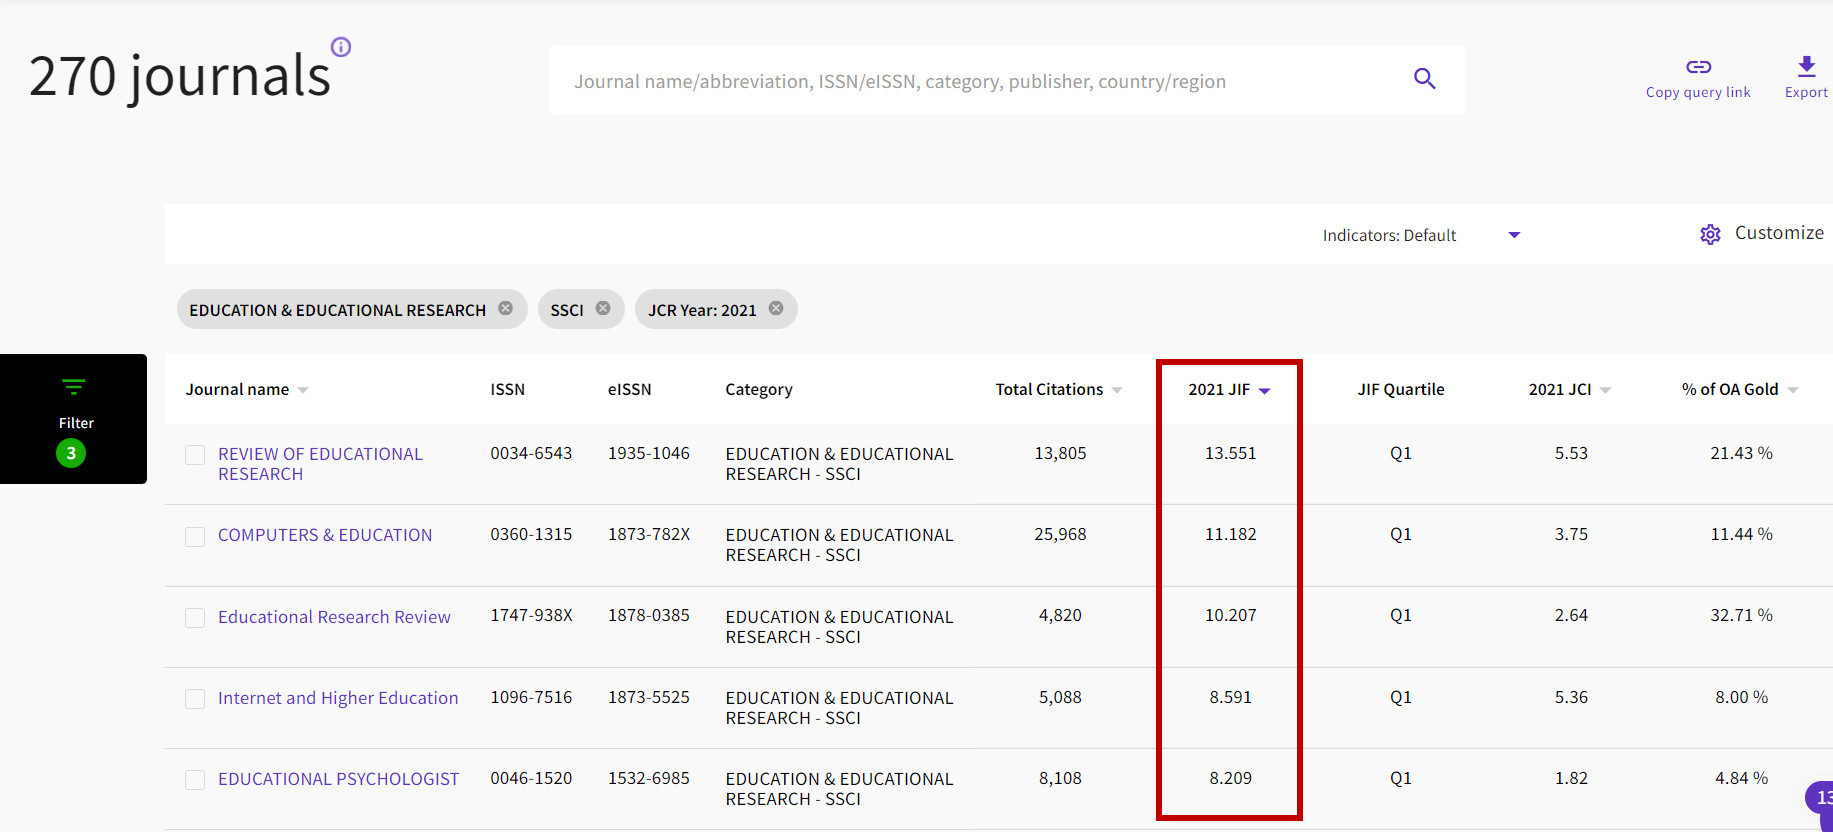Open Educational Research Review journal link
1833x832 pixels.
coord(334,617)
